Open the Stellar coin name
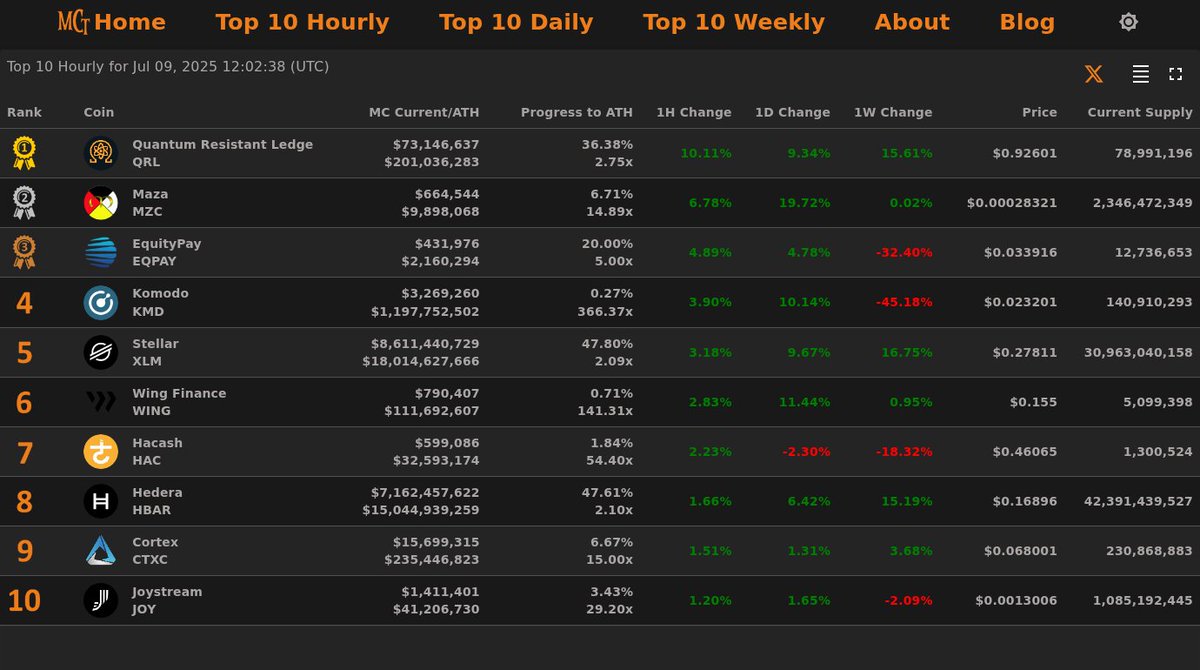 [x=155, y=343]
